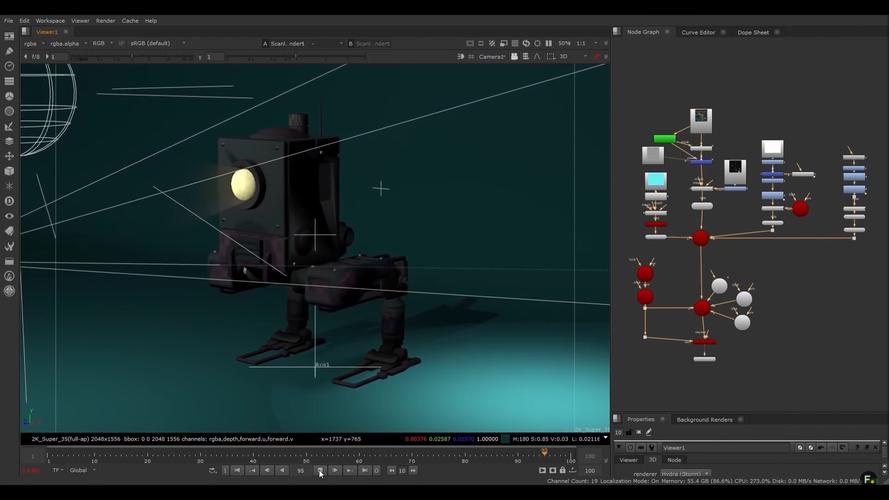The width and height of the screenshot is (889, 500).
Task: Click the timeline playhead marker near 95
Action: click(544, 452)
